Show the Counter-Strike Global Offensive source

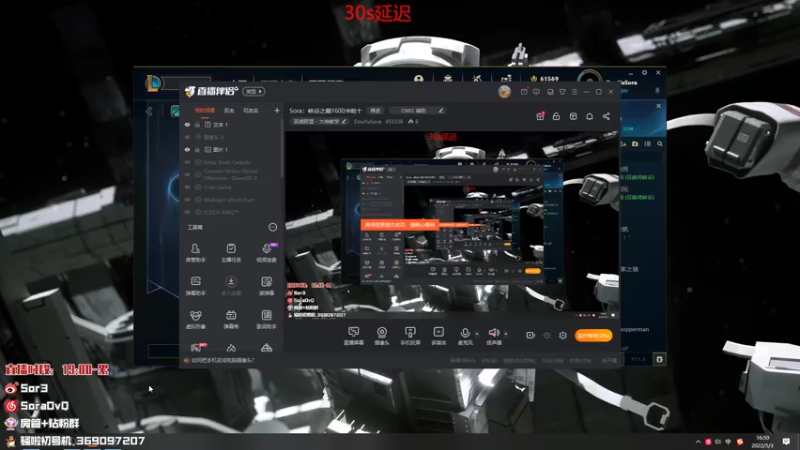[187, 174]
